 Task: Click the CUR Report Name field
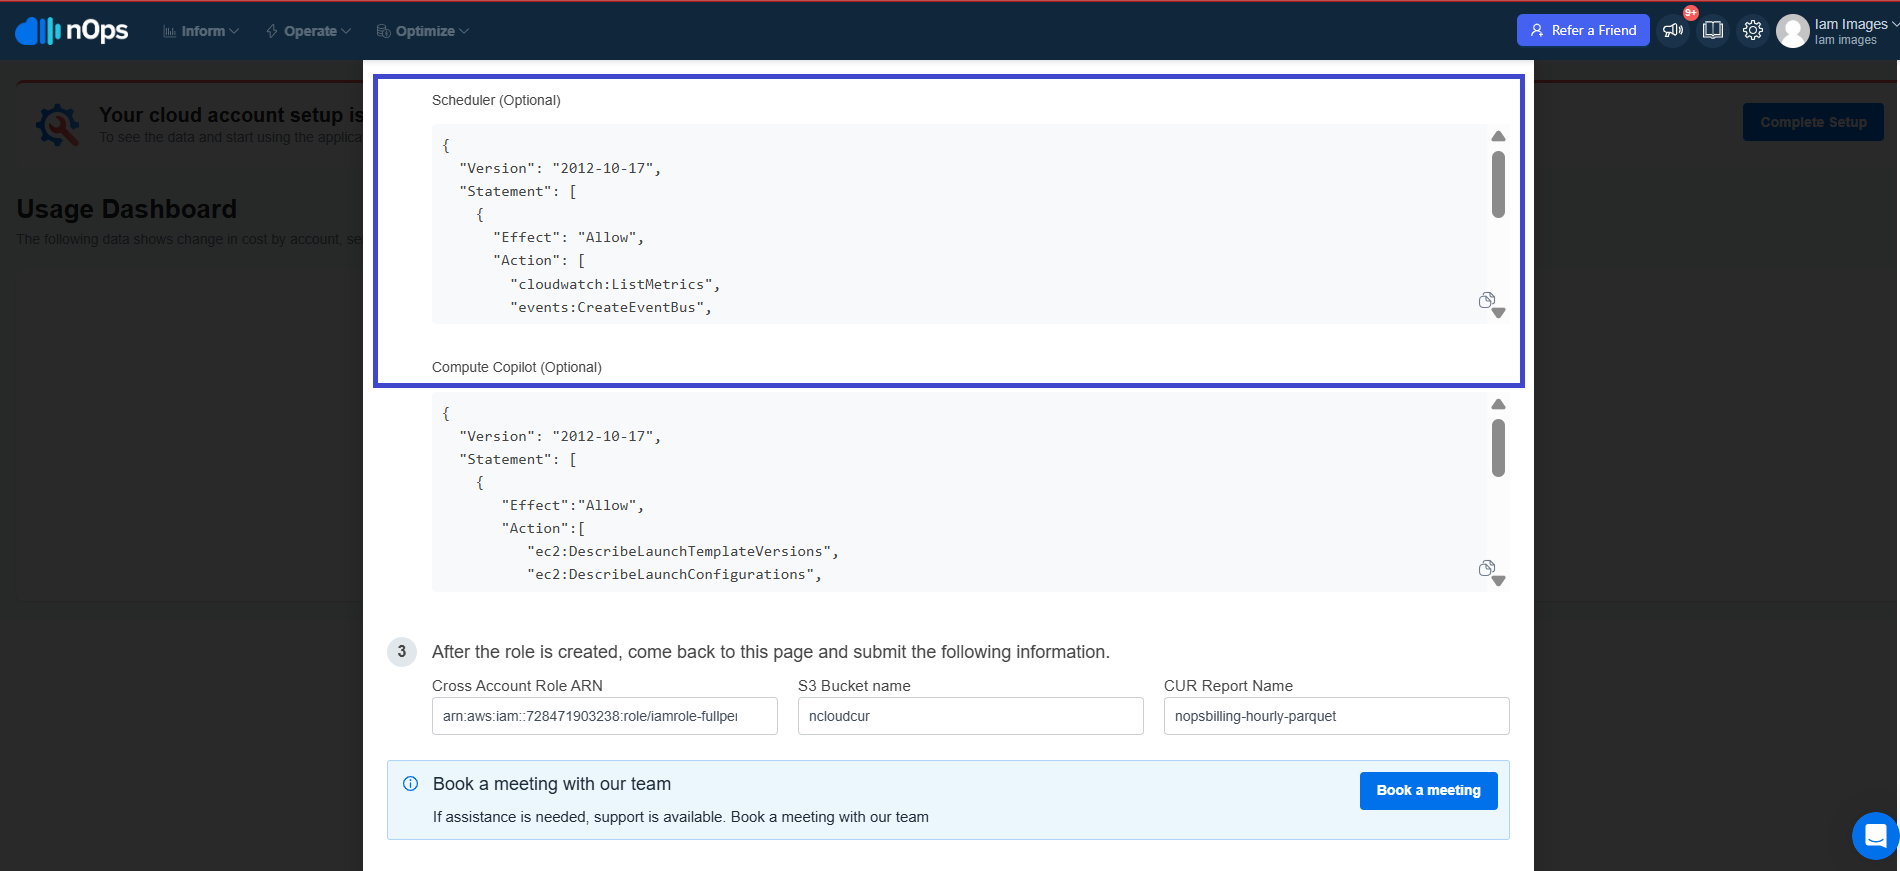click(x=1337, y=716)
